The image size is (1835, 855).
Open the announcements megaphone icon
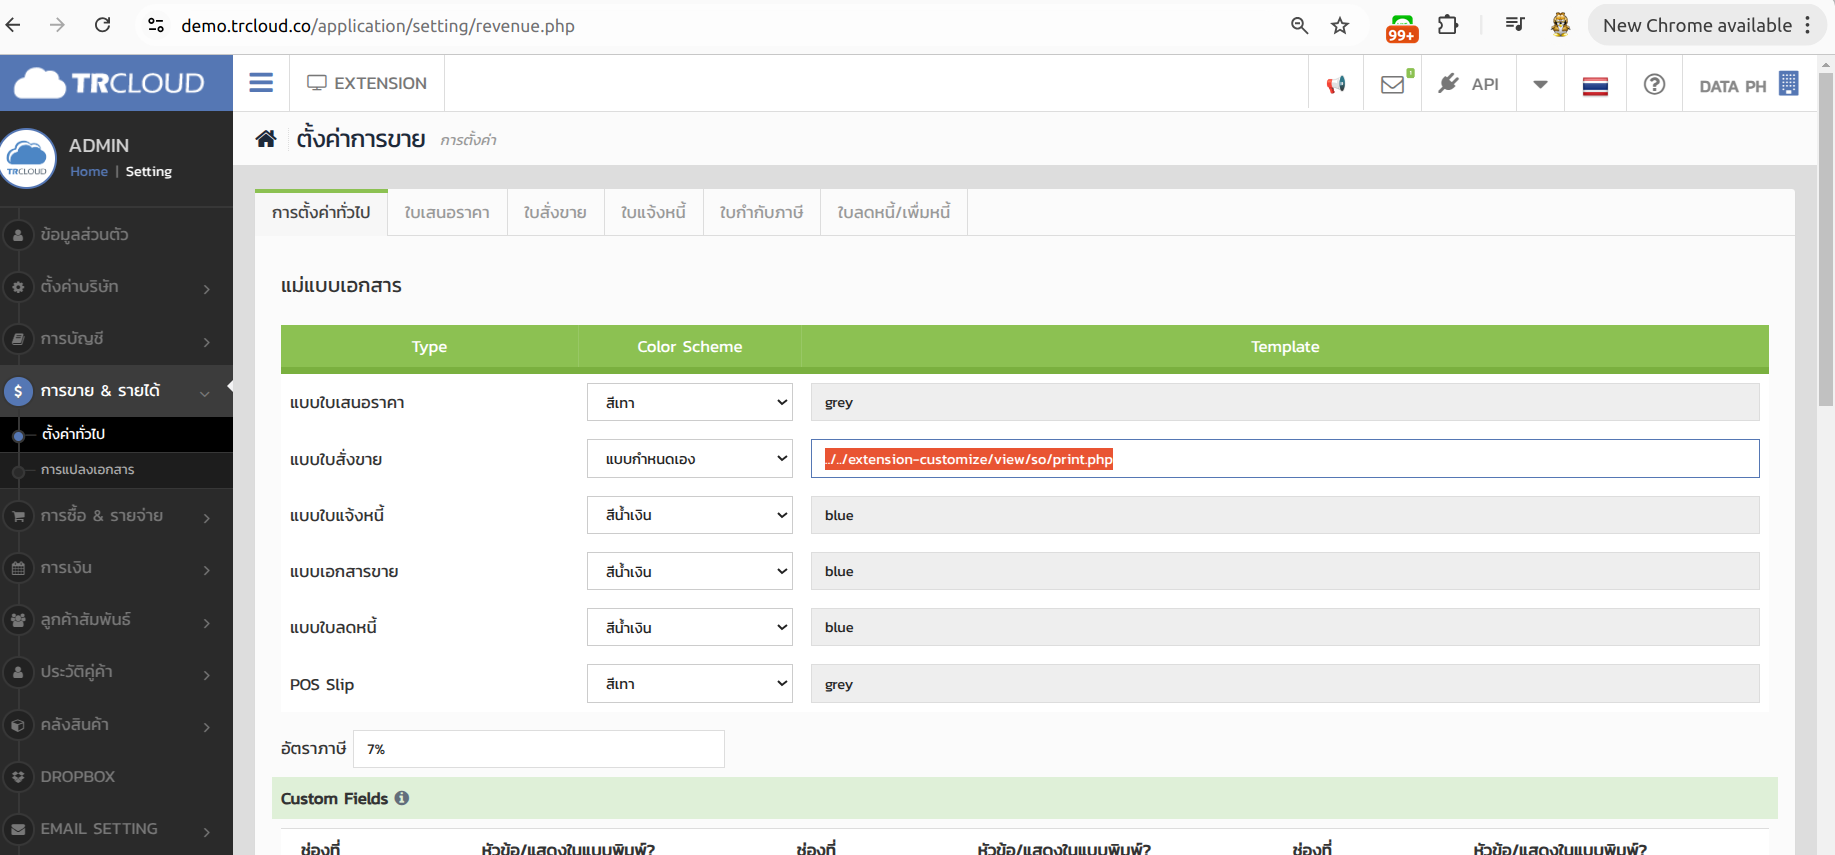tap(1336, 85)
